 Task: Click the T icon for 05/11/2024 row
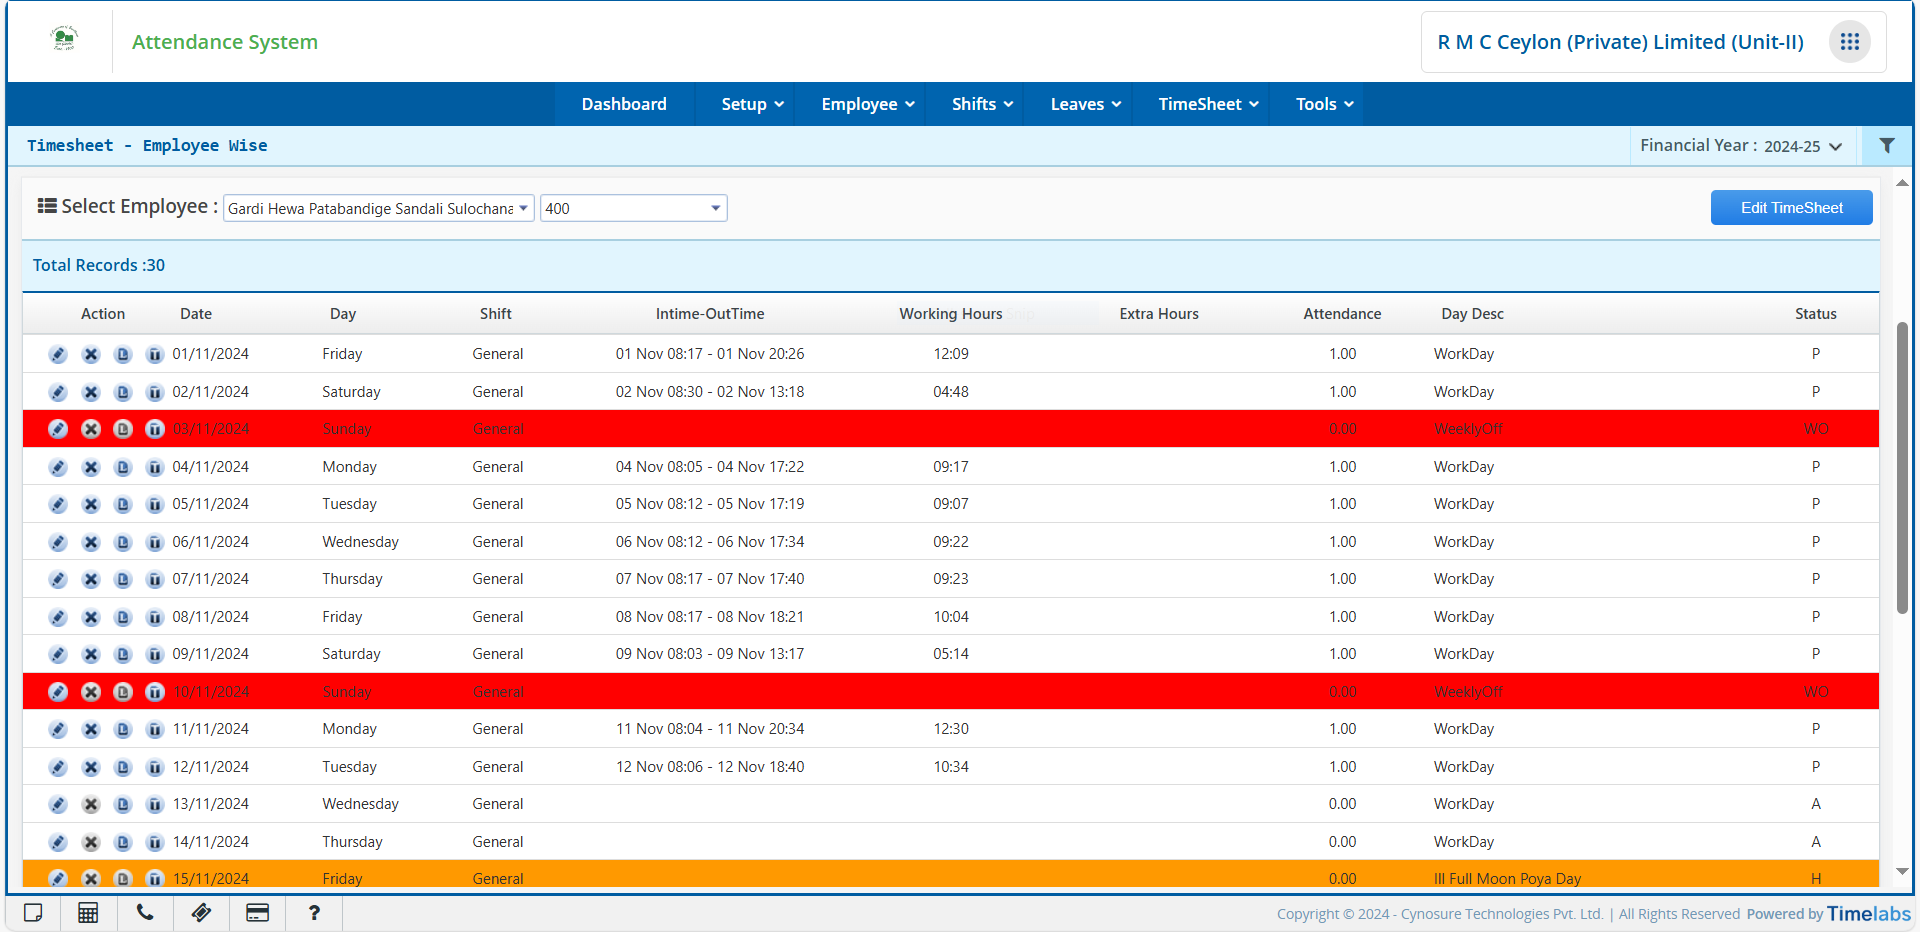coord(155,505)
